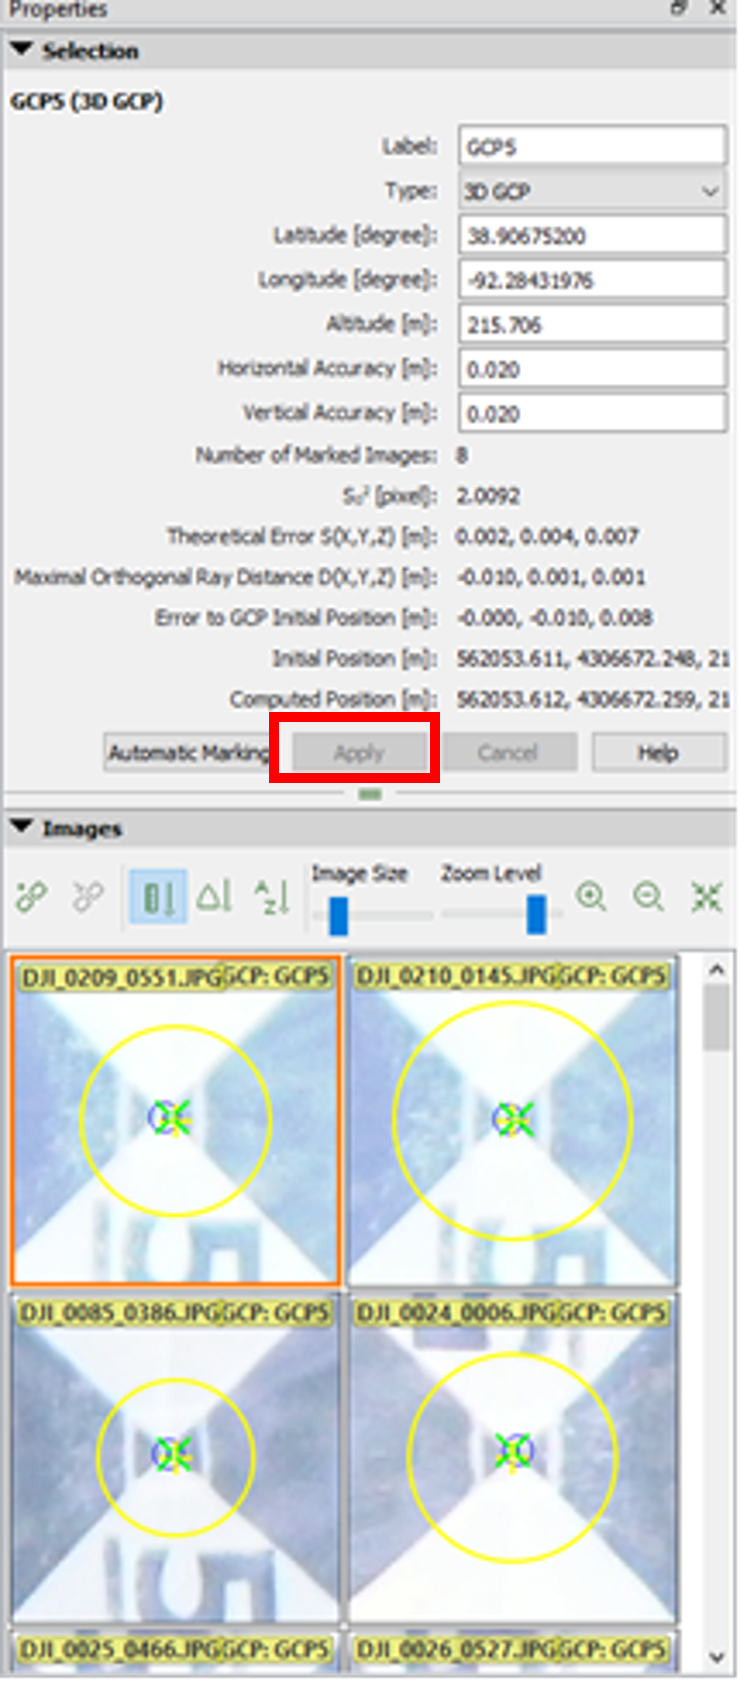Image resolution: width=740 pixels, height=1681 pixels.
Task: Click the Altitude field showing 215.706
Action: [592, 324]
